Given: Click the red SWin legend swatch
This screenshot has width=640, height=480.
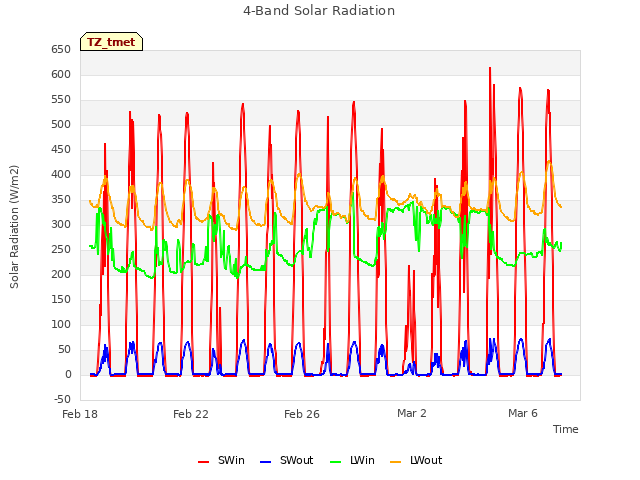Looking at the screenshot, I should (203, 462).
